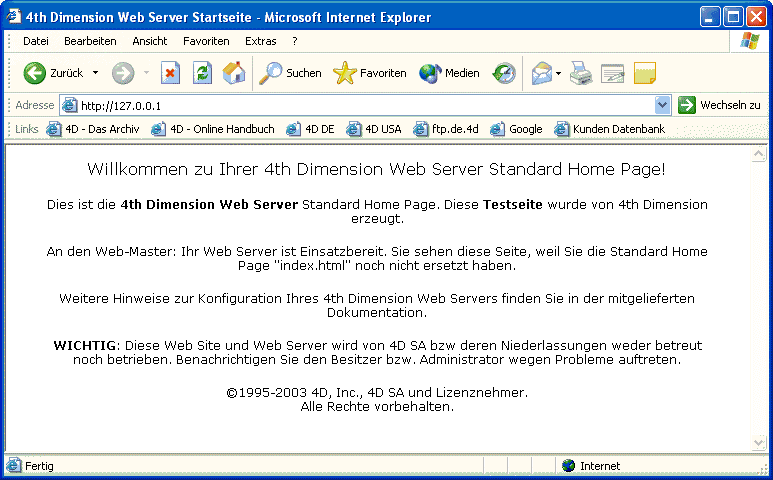The width and height of the screenshot is (773, 480).
Task: Expand the mail envelope dropdown
Action: pyautogui.click(x=558, y=73)
